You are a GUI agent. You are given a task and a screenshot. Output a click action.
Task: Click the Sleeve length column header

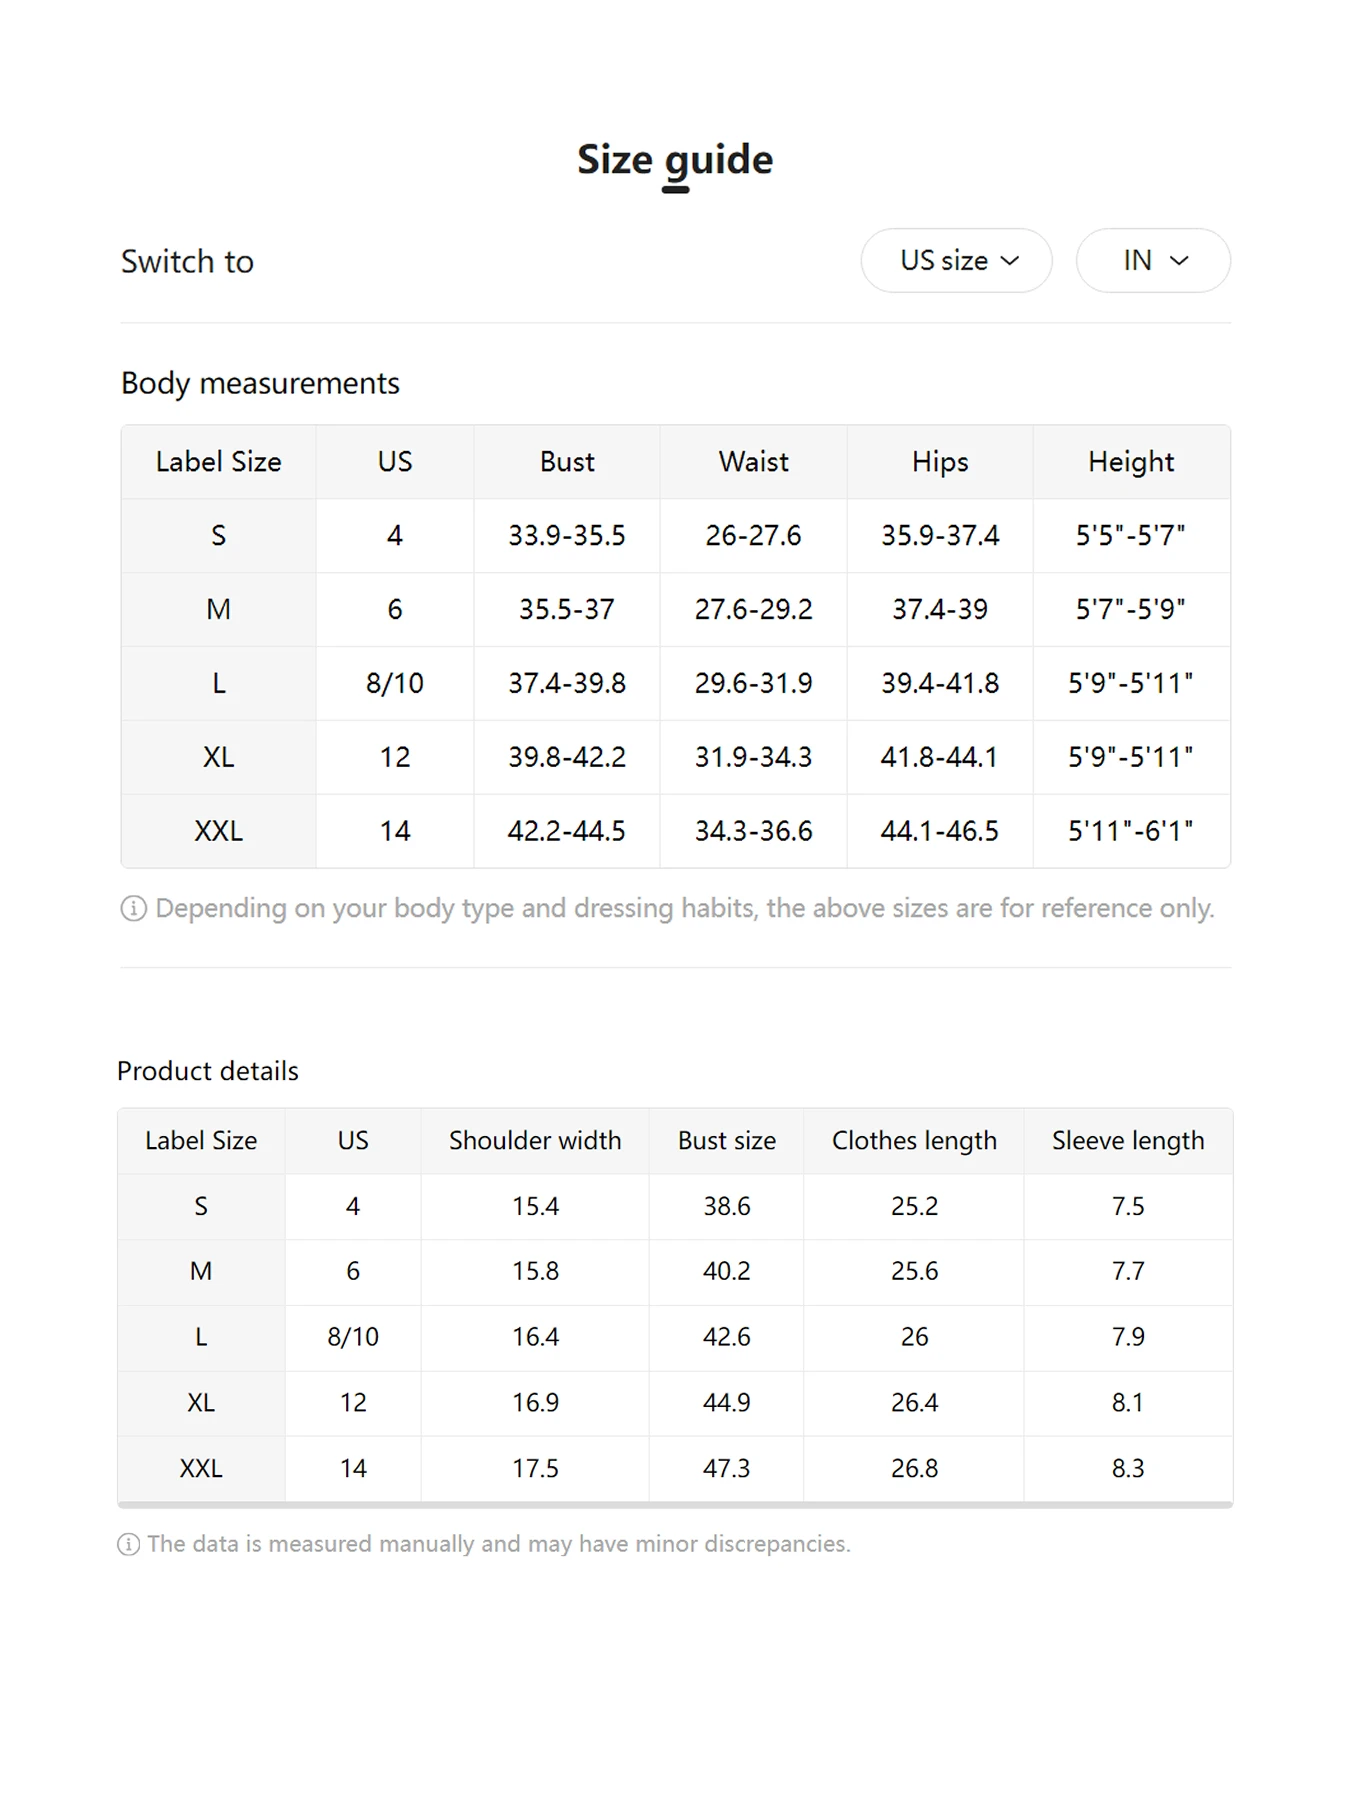(x=1128, y=1141)
